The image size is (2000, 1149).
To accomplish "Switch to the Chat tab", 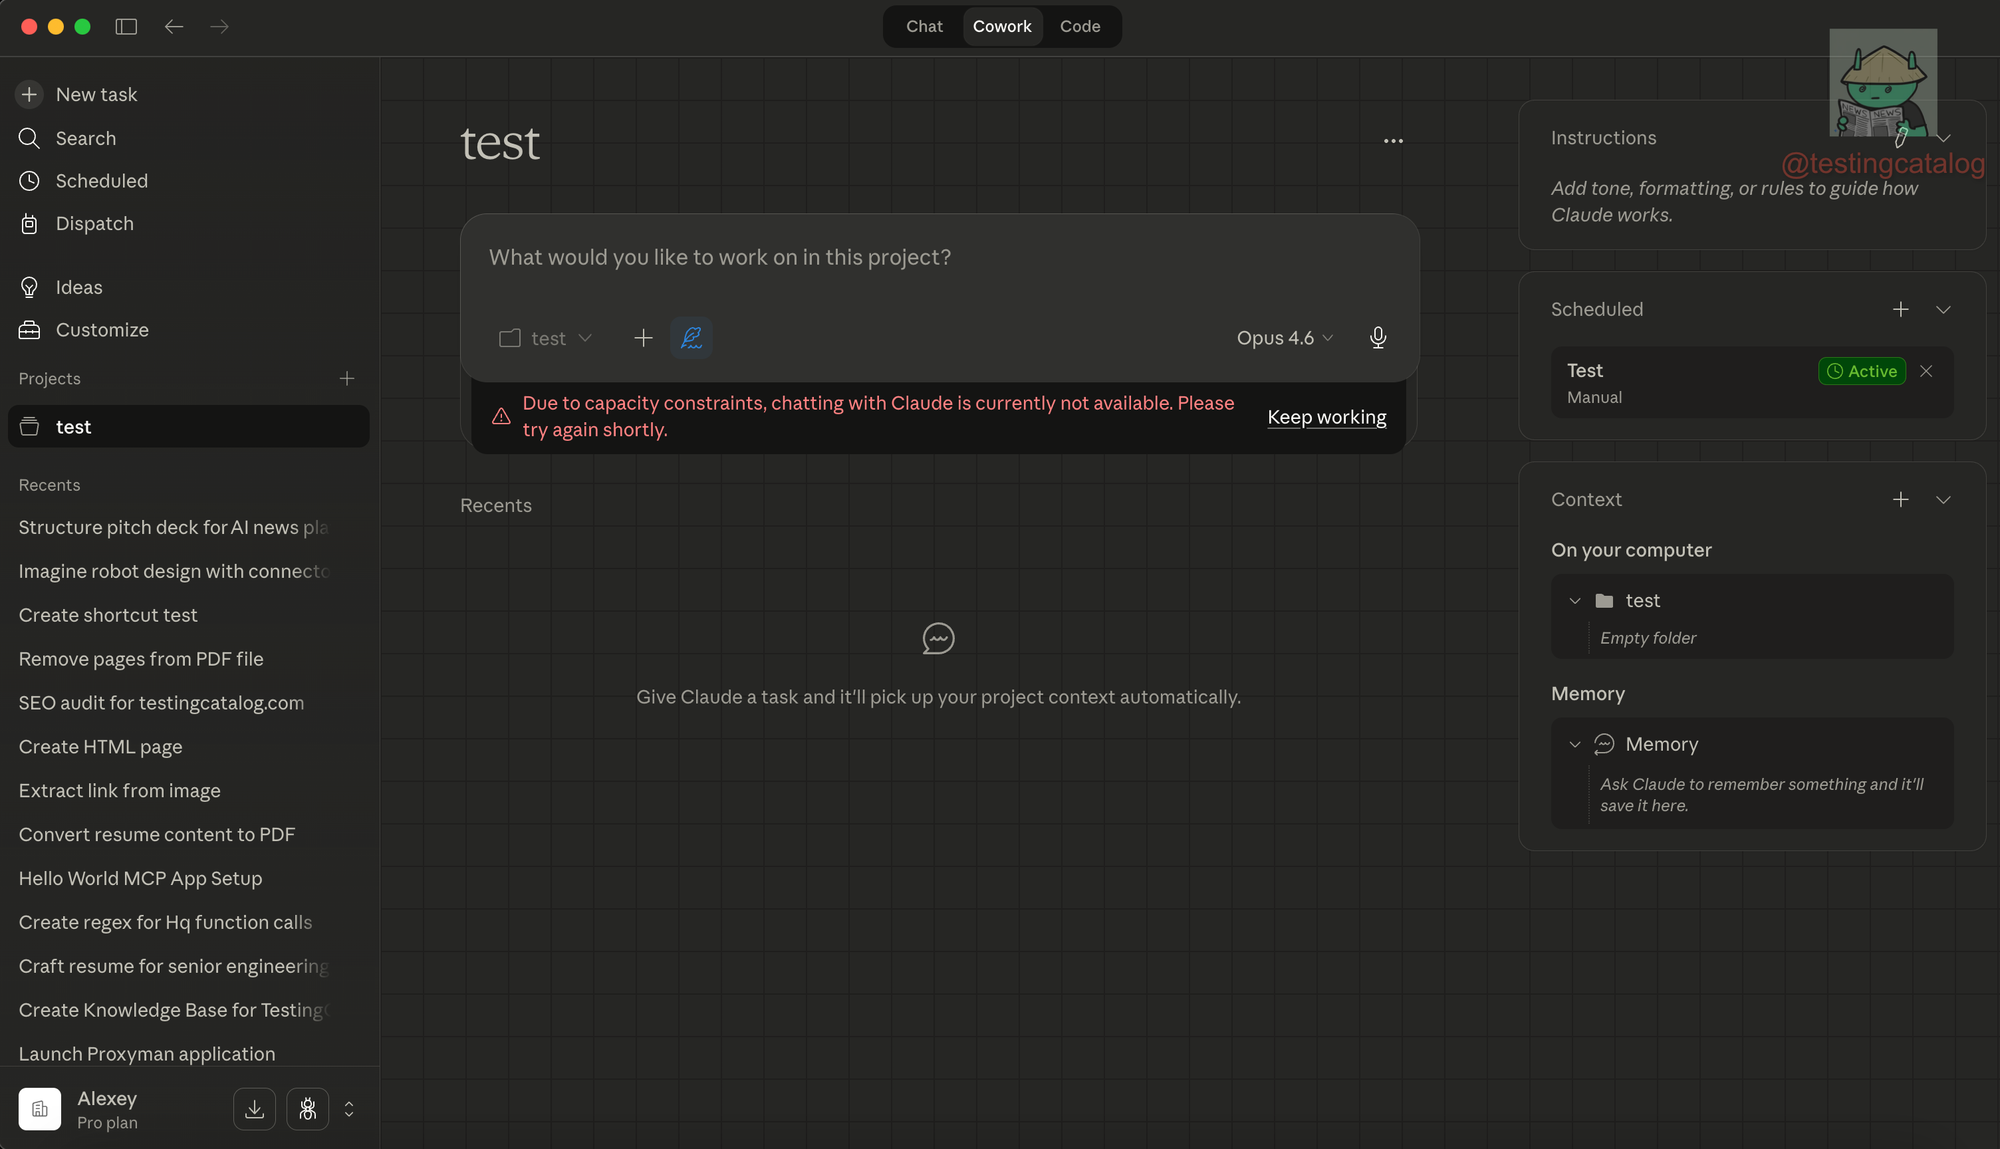I will 924,27.
